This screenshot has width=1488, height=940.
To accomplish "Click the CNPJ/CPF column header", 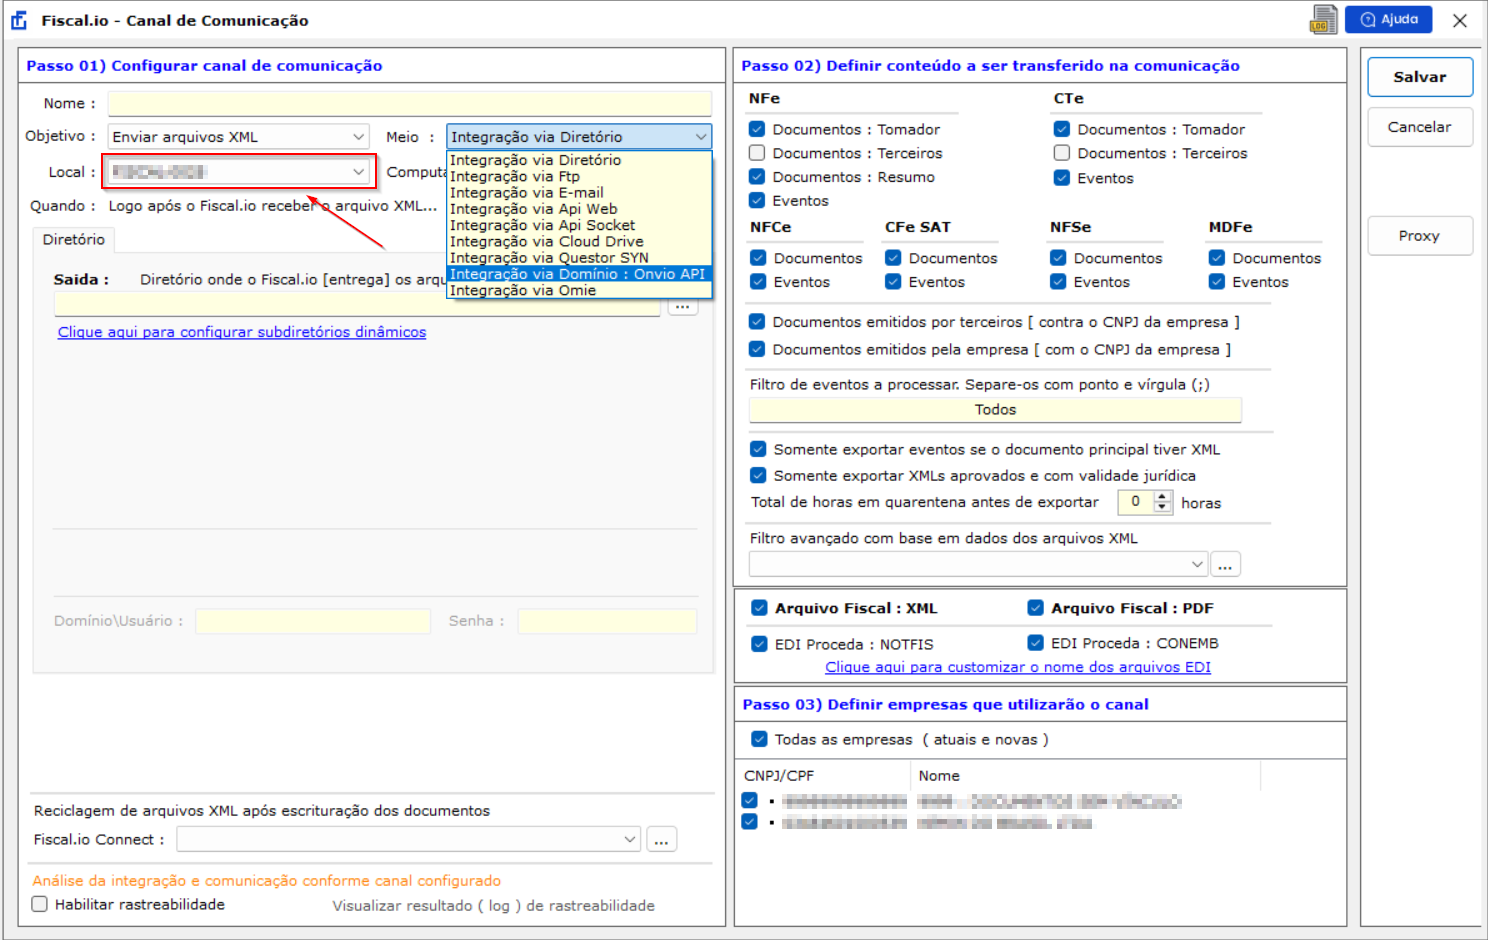I will click(779, 776).
